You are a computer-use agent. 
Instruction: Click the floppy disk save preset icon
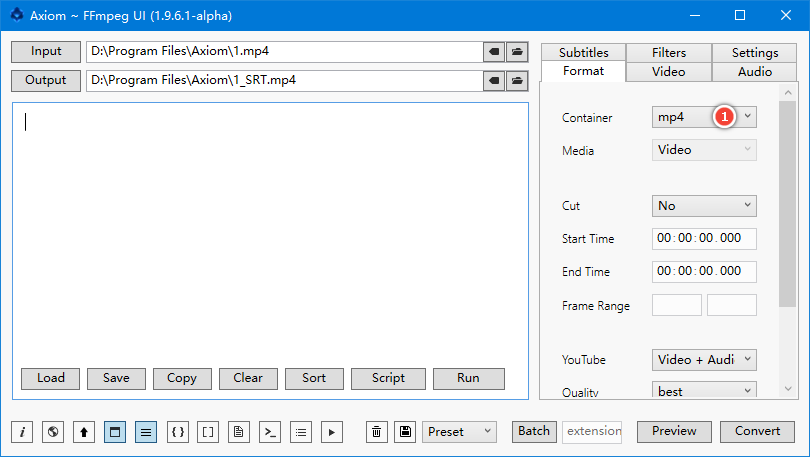[404, 432]
